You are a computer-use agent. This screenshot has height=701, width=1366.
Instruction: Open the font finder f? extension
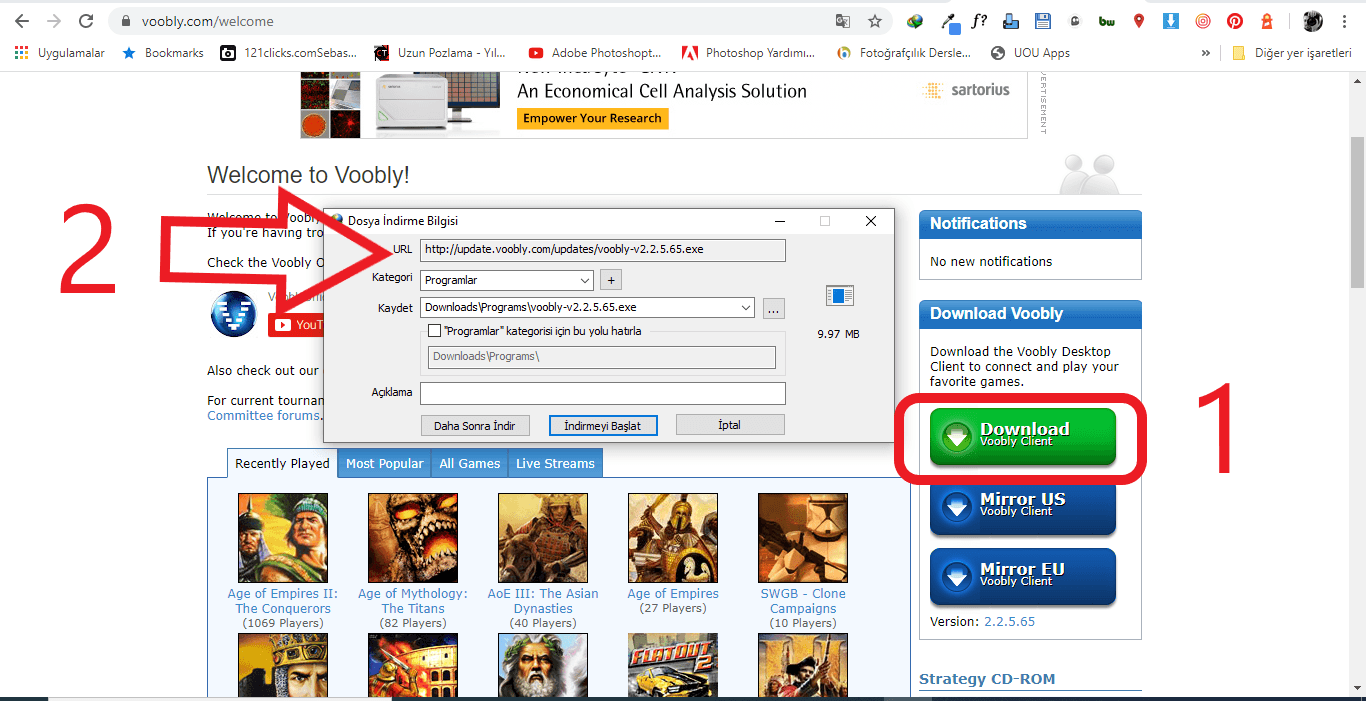979,21
